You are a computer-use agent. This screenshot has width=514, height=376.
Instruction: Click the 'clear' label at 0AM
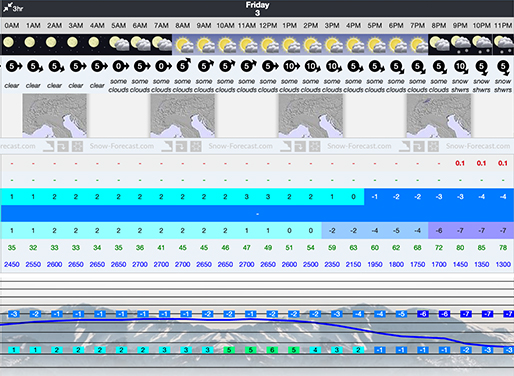click(x=12, y=86)
